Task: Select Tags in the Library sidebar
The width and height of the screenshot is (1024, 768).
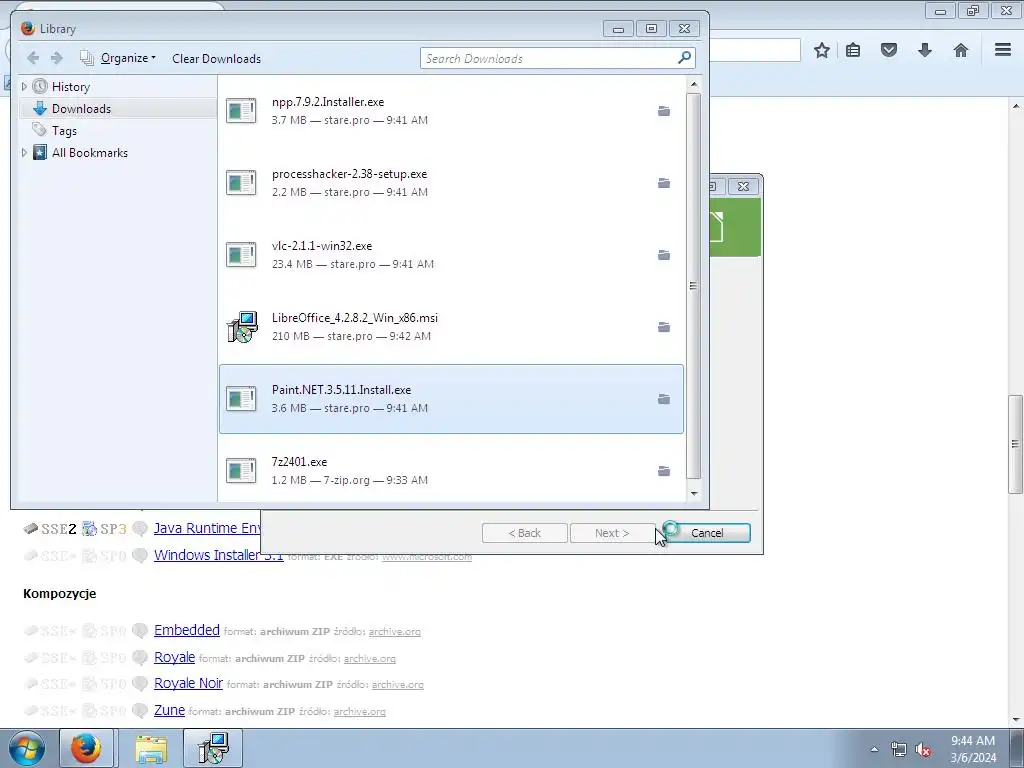Action: click(64, 131)
